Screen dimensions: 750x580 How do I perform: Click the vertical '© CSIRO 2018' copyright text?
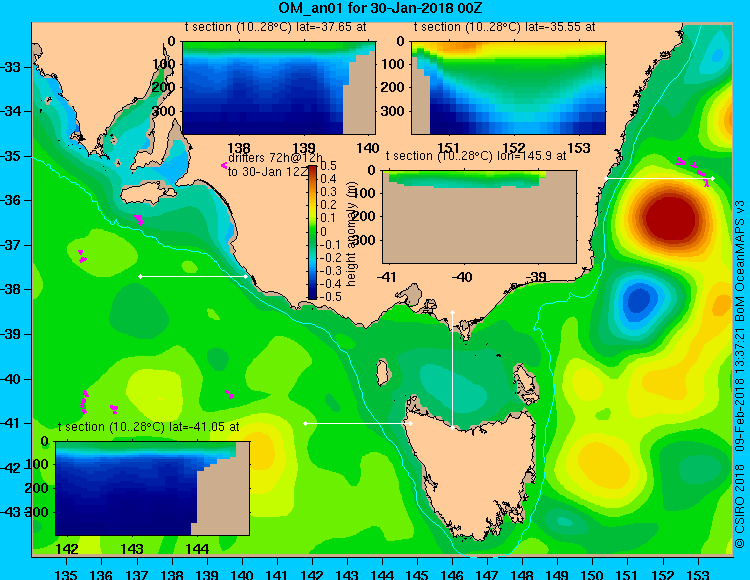pos(740,505)
